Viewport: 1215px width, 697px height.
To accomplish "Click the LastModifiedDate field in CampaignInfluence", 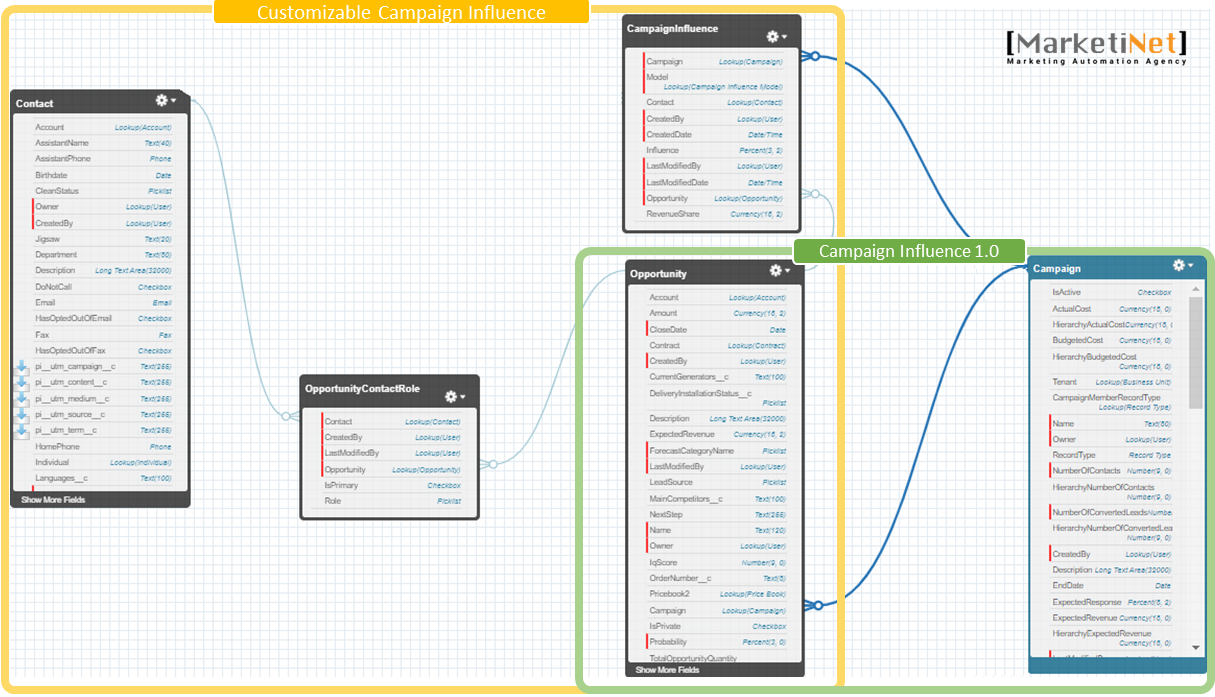I will point(714,183).
